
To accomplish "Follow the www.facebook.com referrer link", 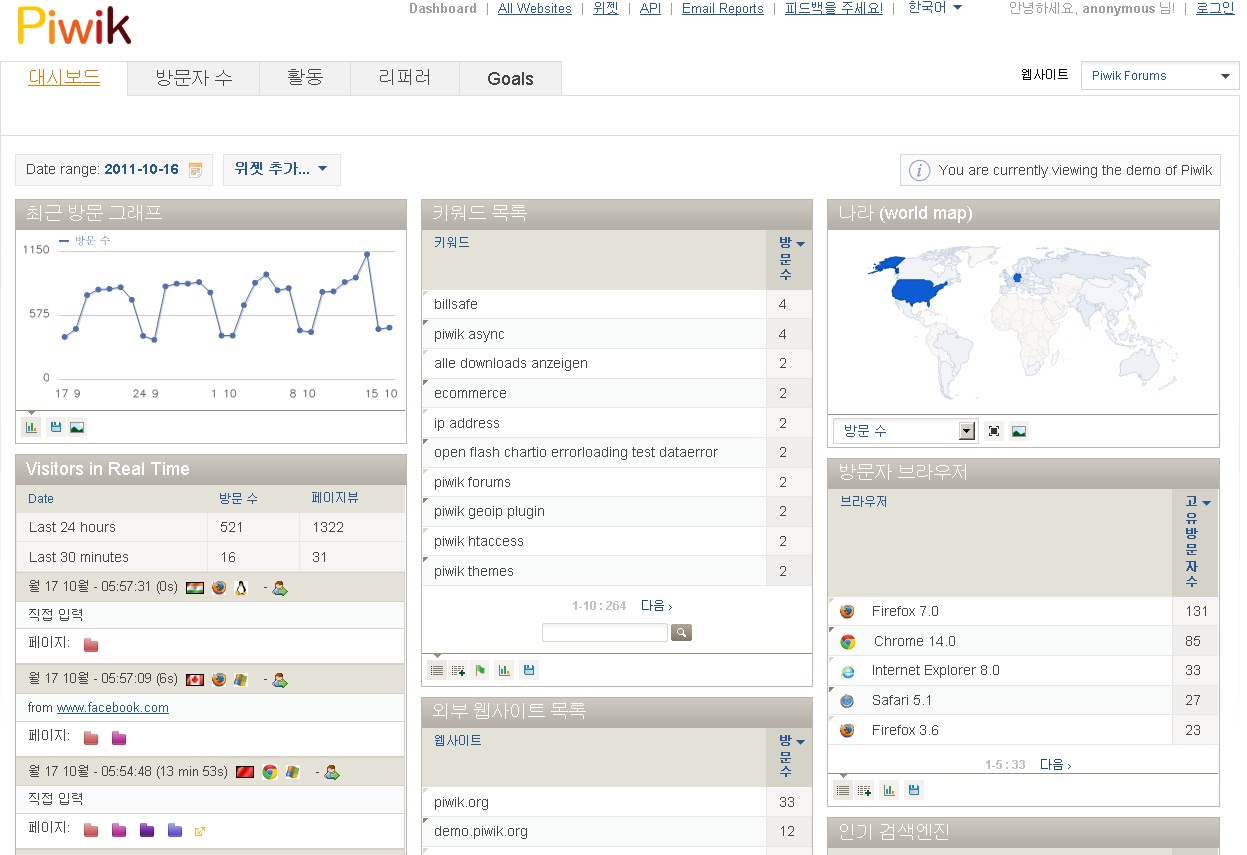I will (x=113, y=708).
